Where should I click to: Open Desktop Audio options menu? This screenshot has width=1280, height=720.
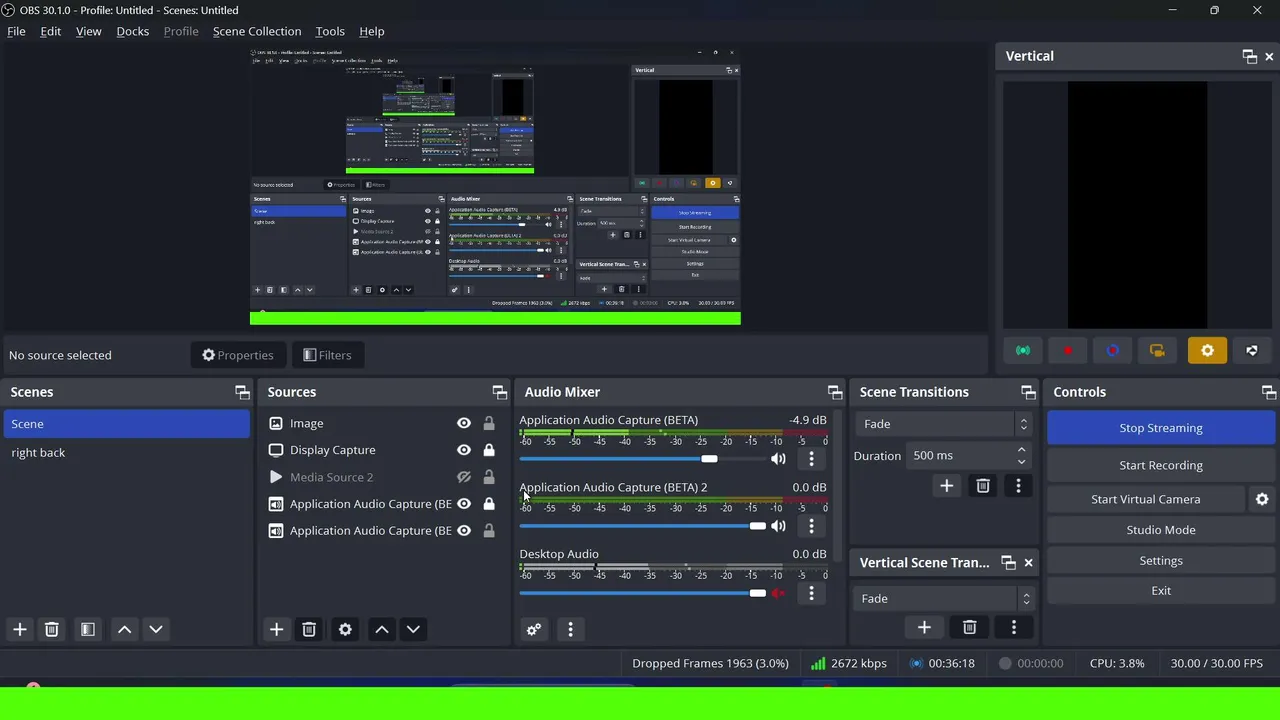[x=811, y=593]
